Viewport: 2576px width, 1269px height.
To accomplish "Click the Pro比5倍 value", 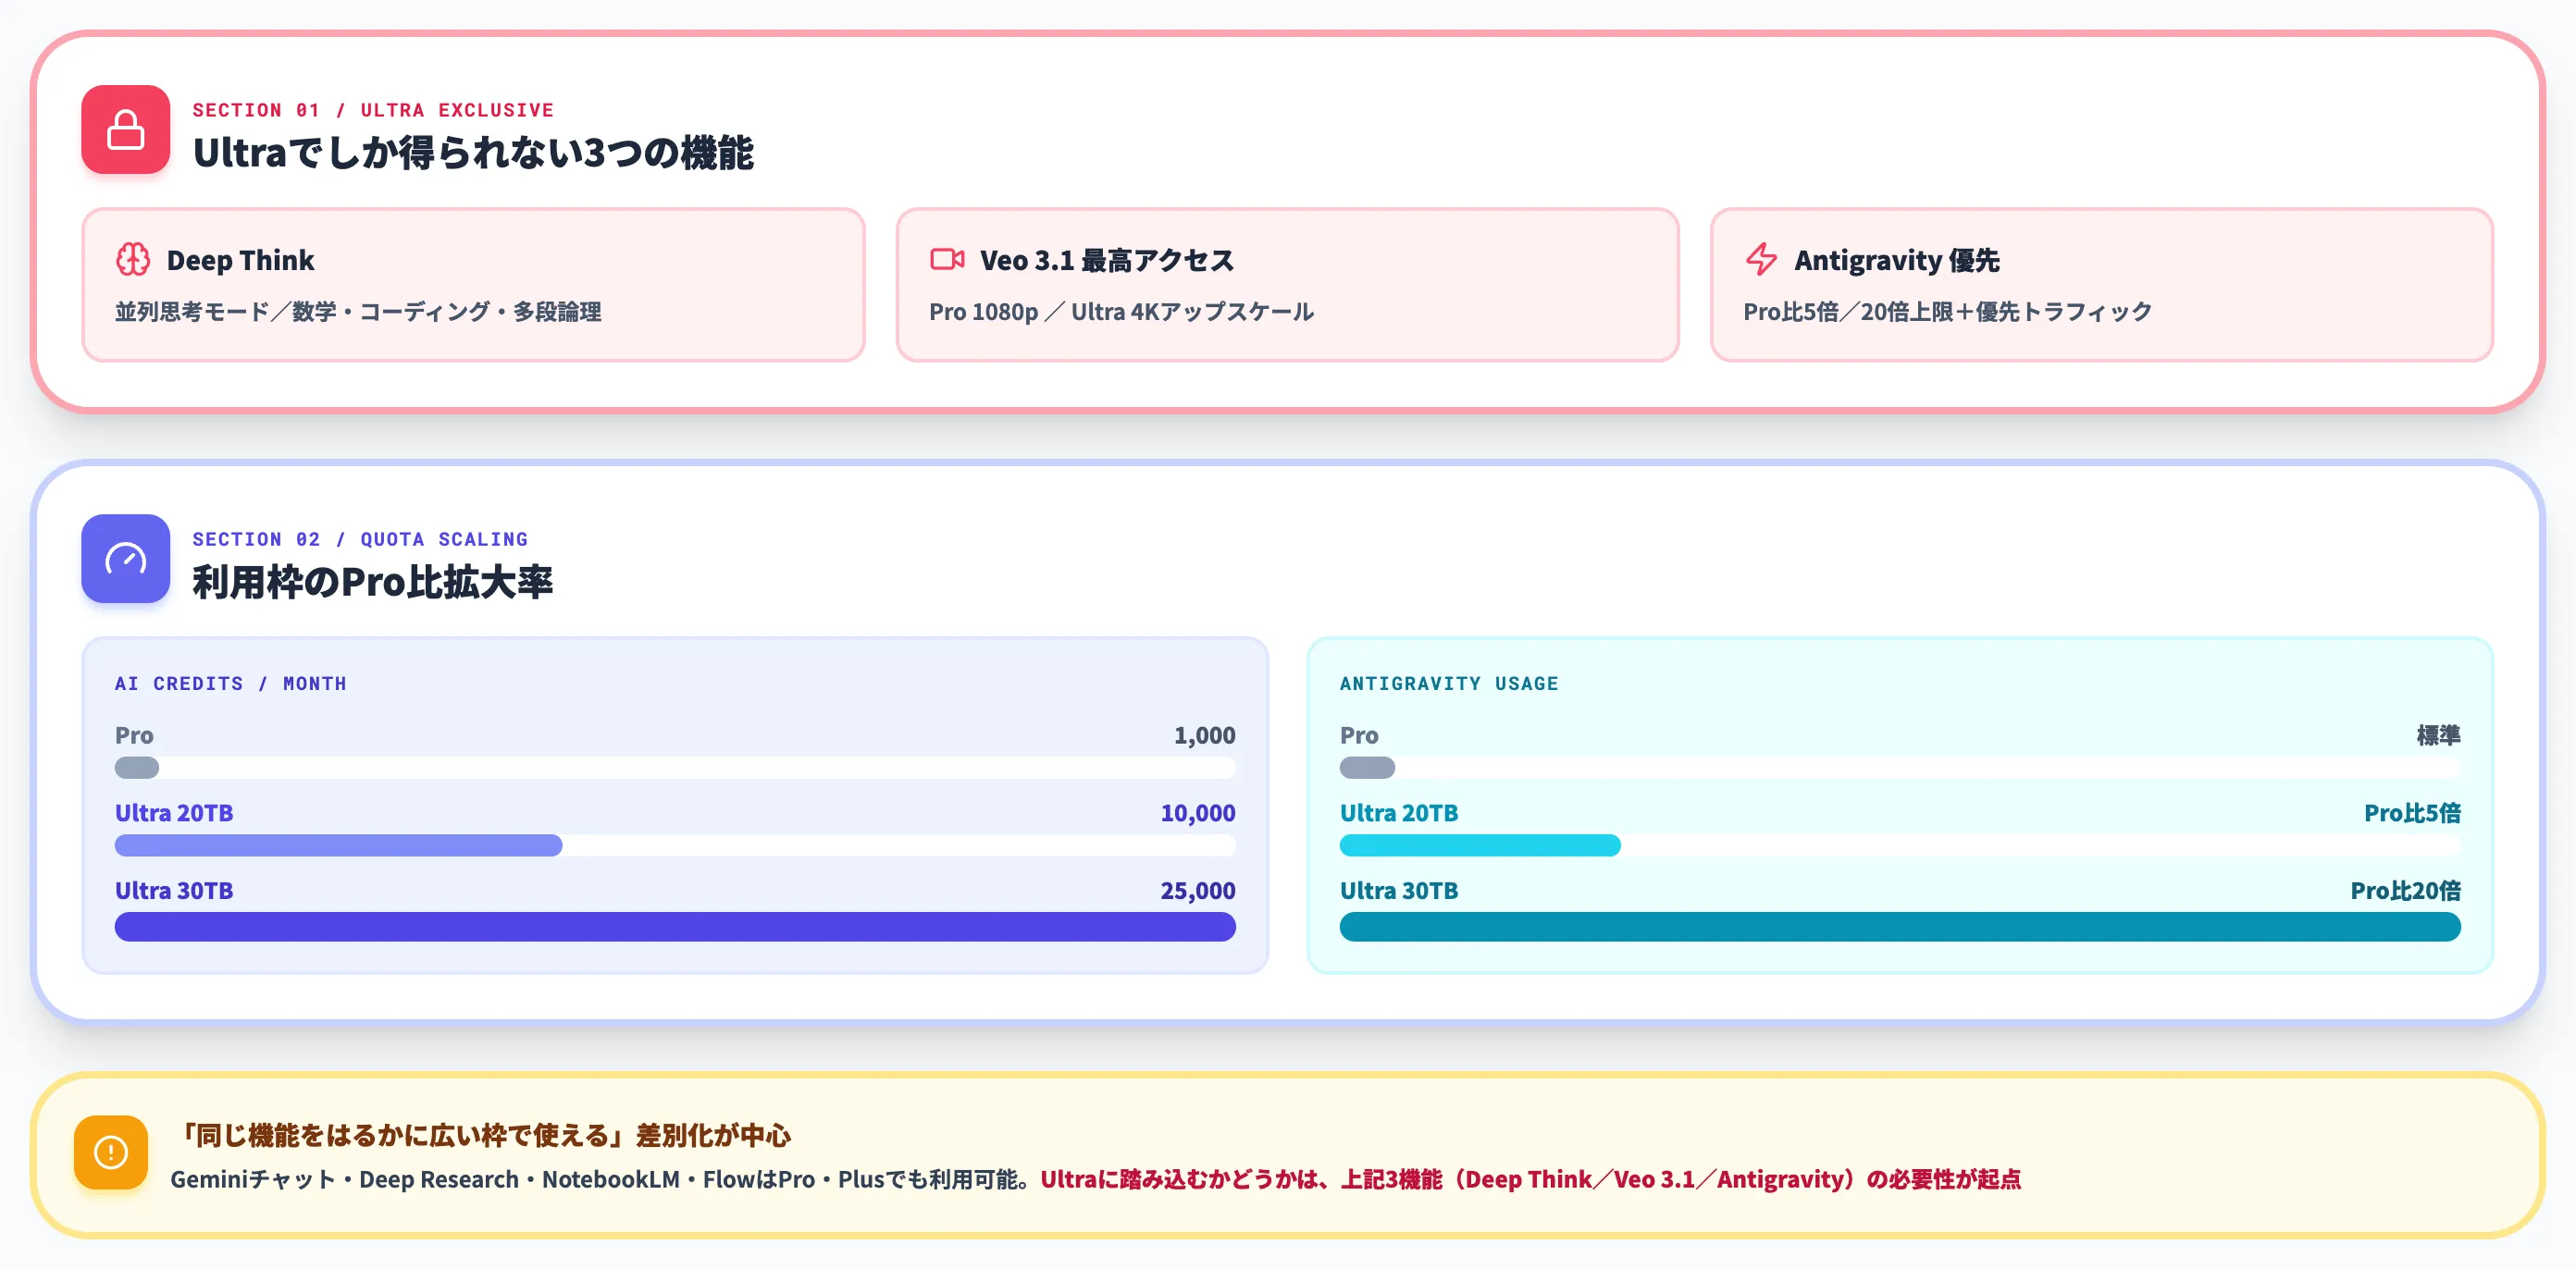I will click(2412, 813).
